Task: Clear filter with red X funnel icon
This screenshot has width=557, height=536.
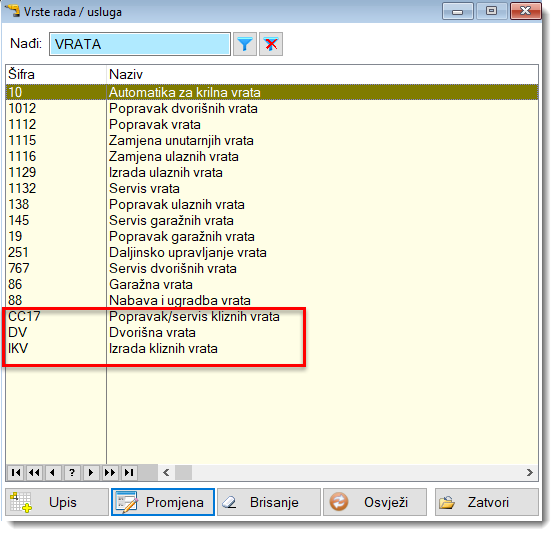Action: (271, 44)
